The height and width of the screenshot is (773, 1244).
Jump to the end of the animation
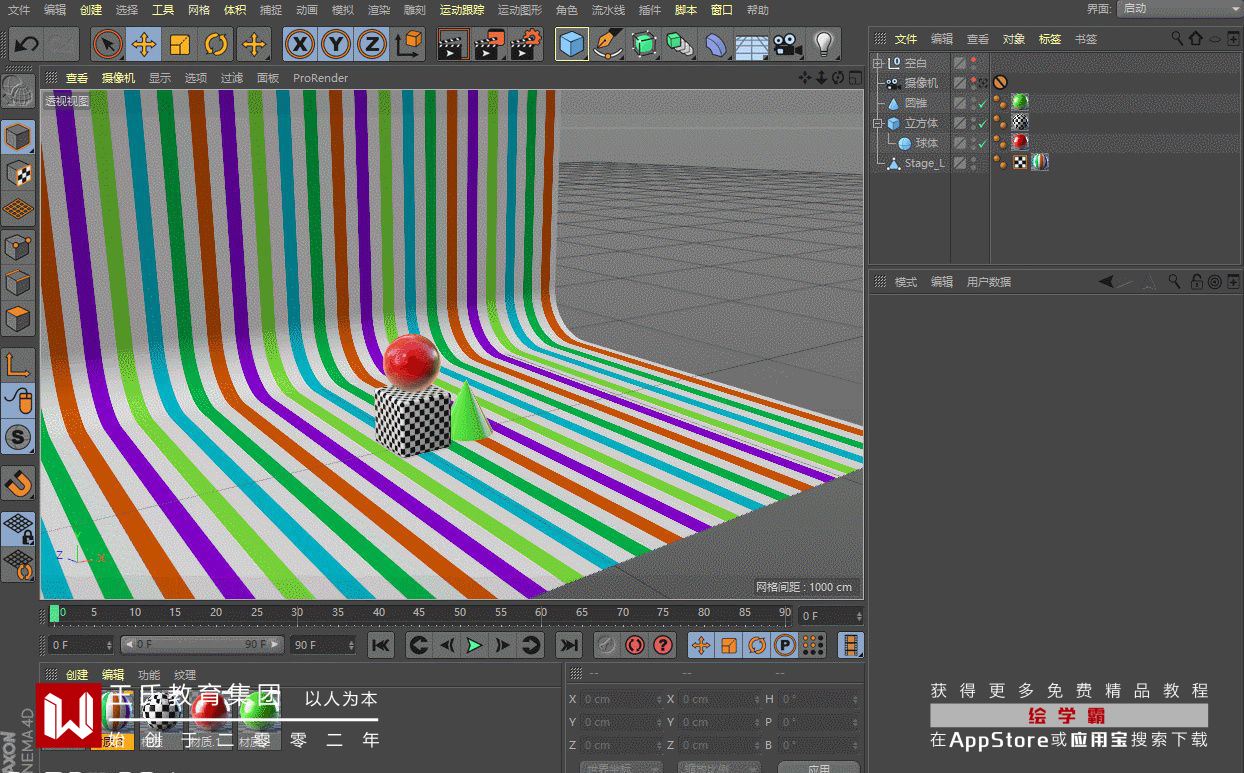click(568, 646)
